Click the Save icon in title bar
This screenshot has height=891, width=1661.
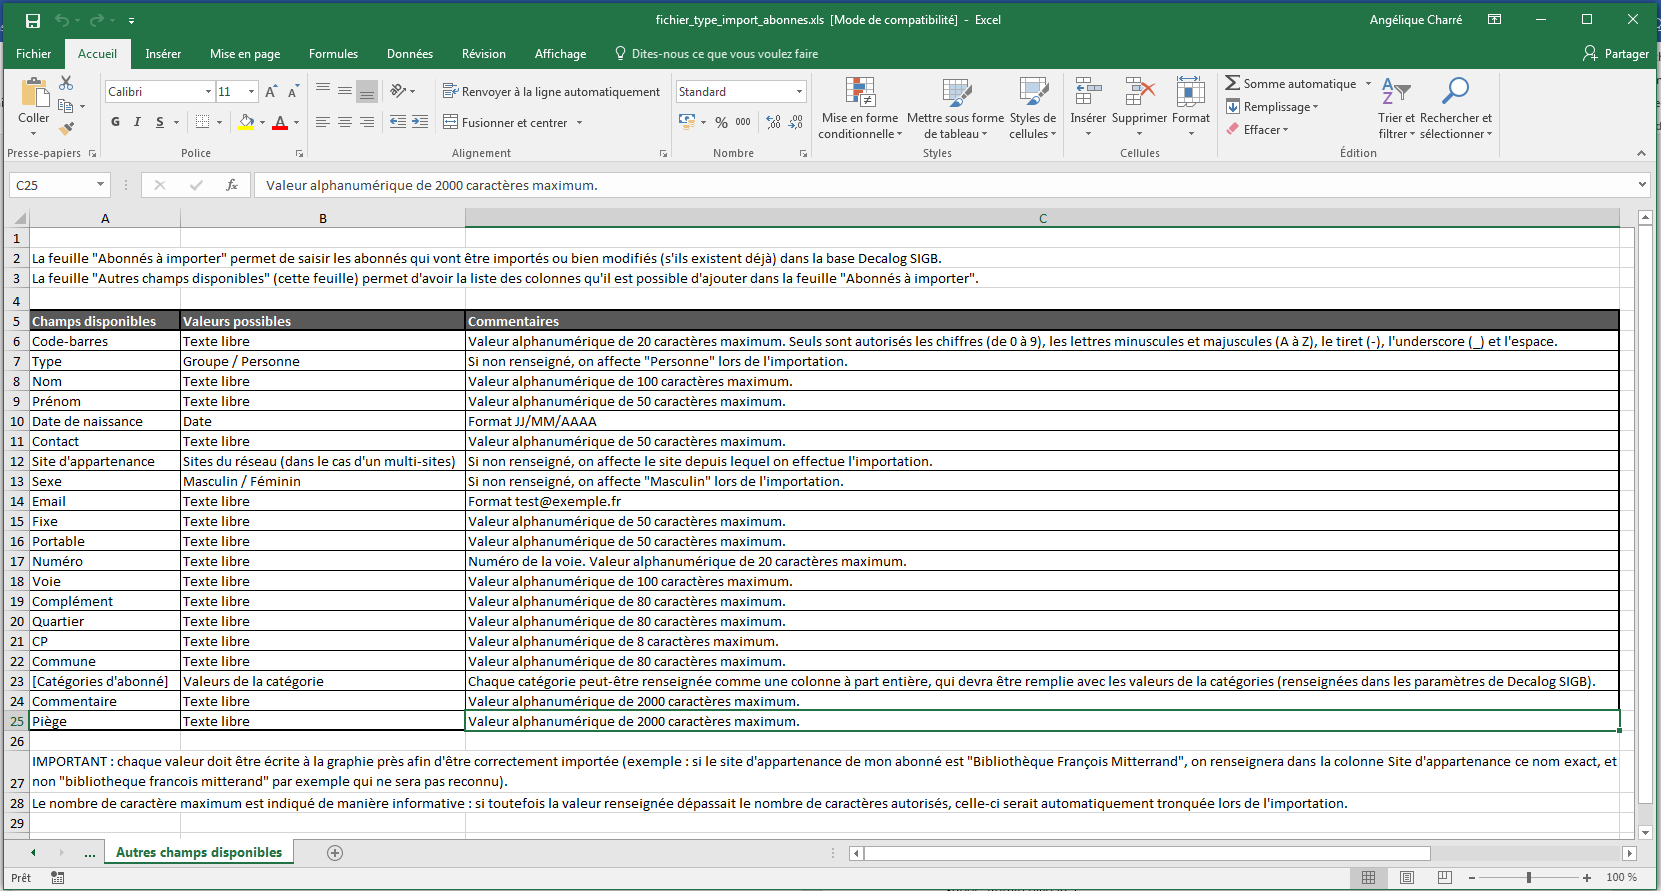coord(33,20)
